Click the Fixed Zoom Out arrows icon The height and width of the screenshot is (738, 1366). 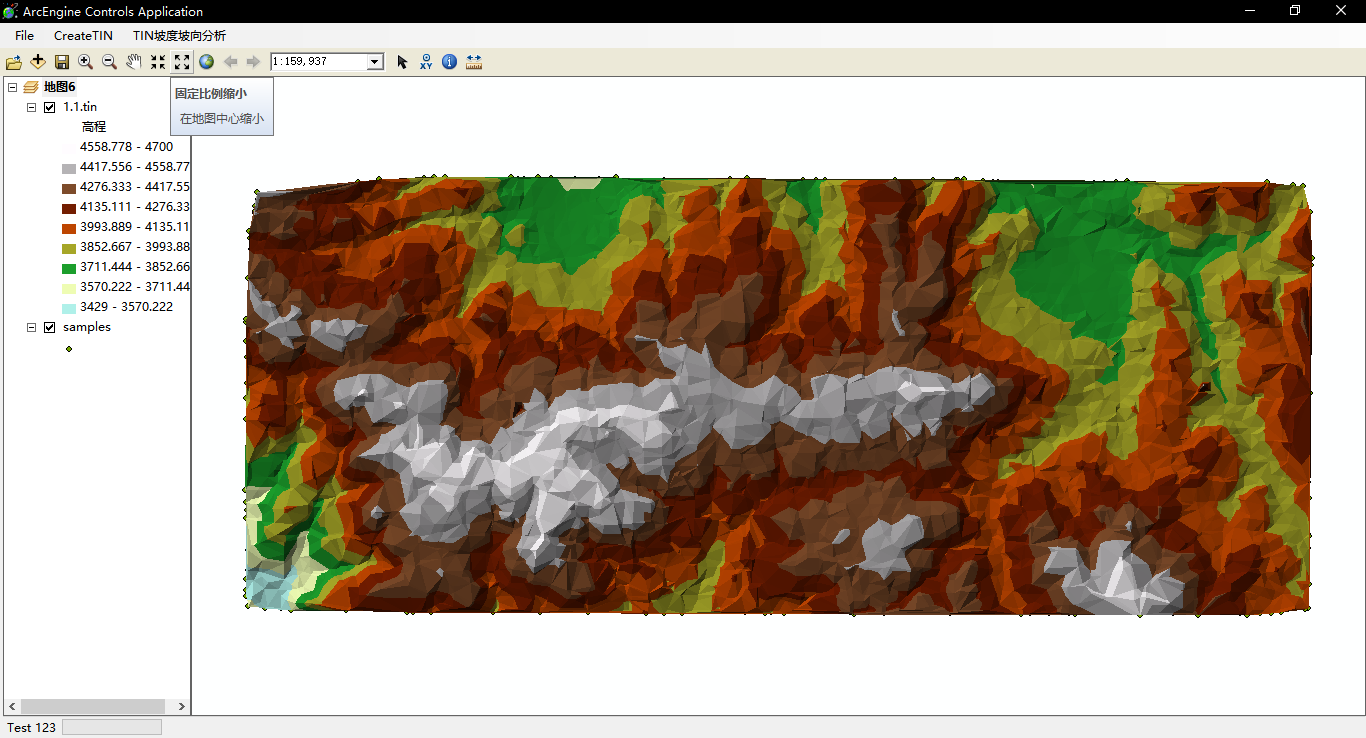(x=182, y=62)
